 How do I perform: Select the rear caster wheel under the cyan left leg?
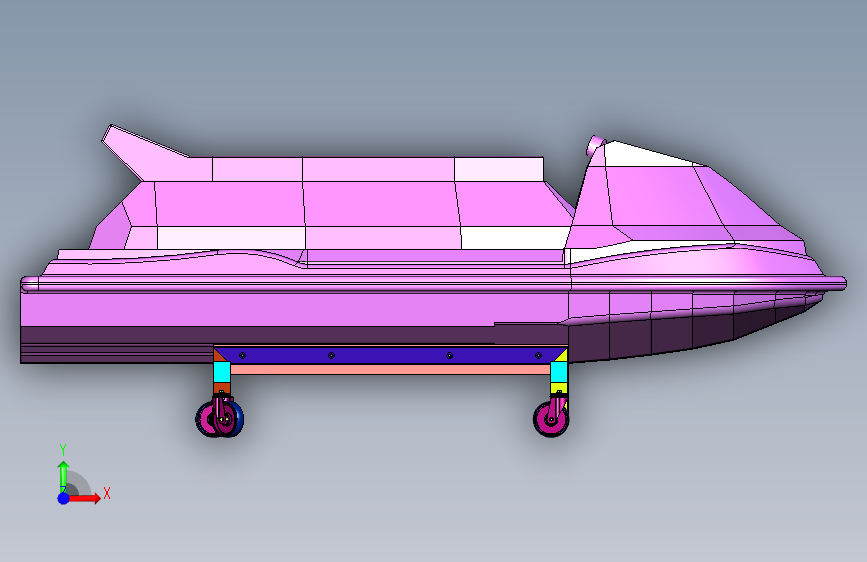coord(220,419)
